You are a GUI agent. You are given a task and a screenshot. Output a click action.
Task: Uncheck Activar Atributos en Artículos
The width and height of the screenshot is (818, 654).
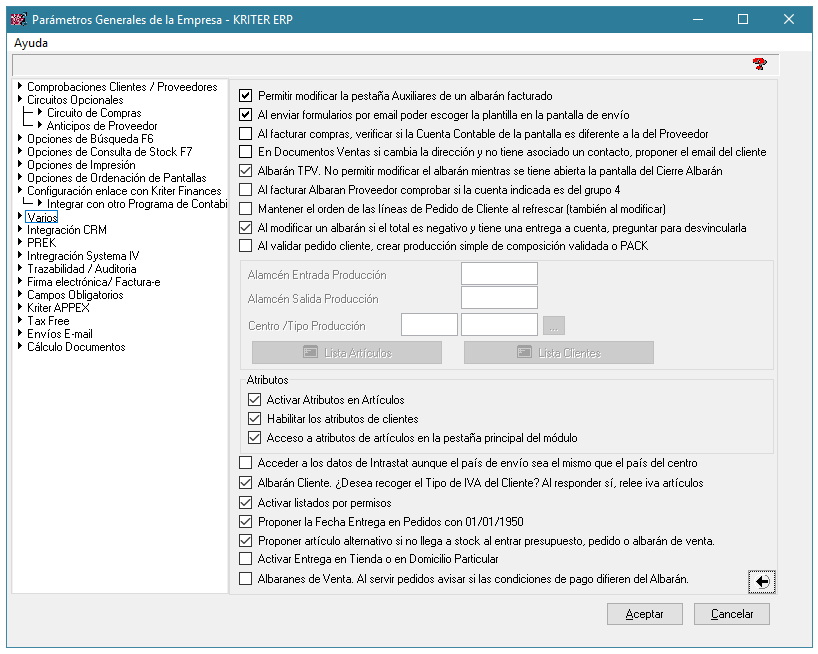pos(254,399)
